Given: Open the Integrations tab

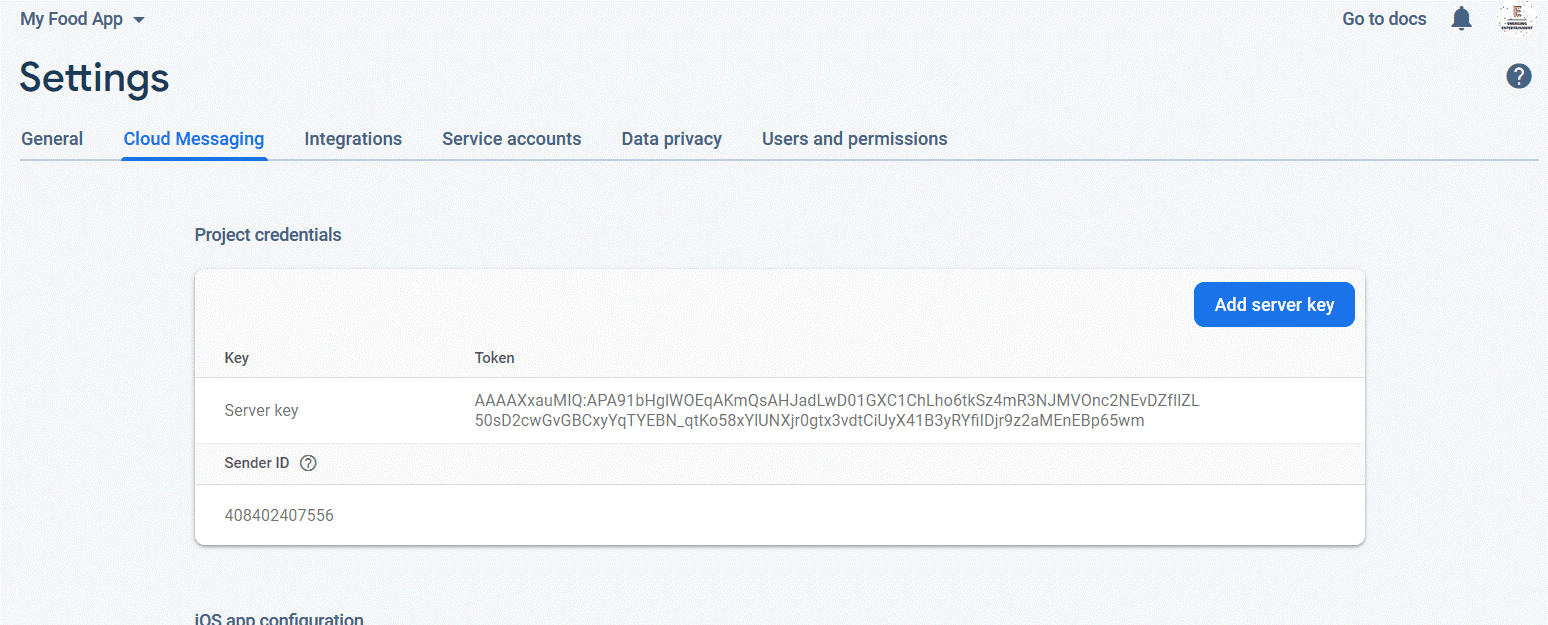Looking at the screenshot, I should 352,138.
